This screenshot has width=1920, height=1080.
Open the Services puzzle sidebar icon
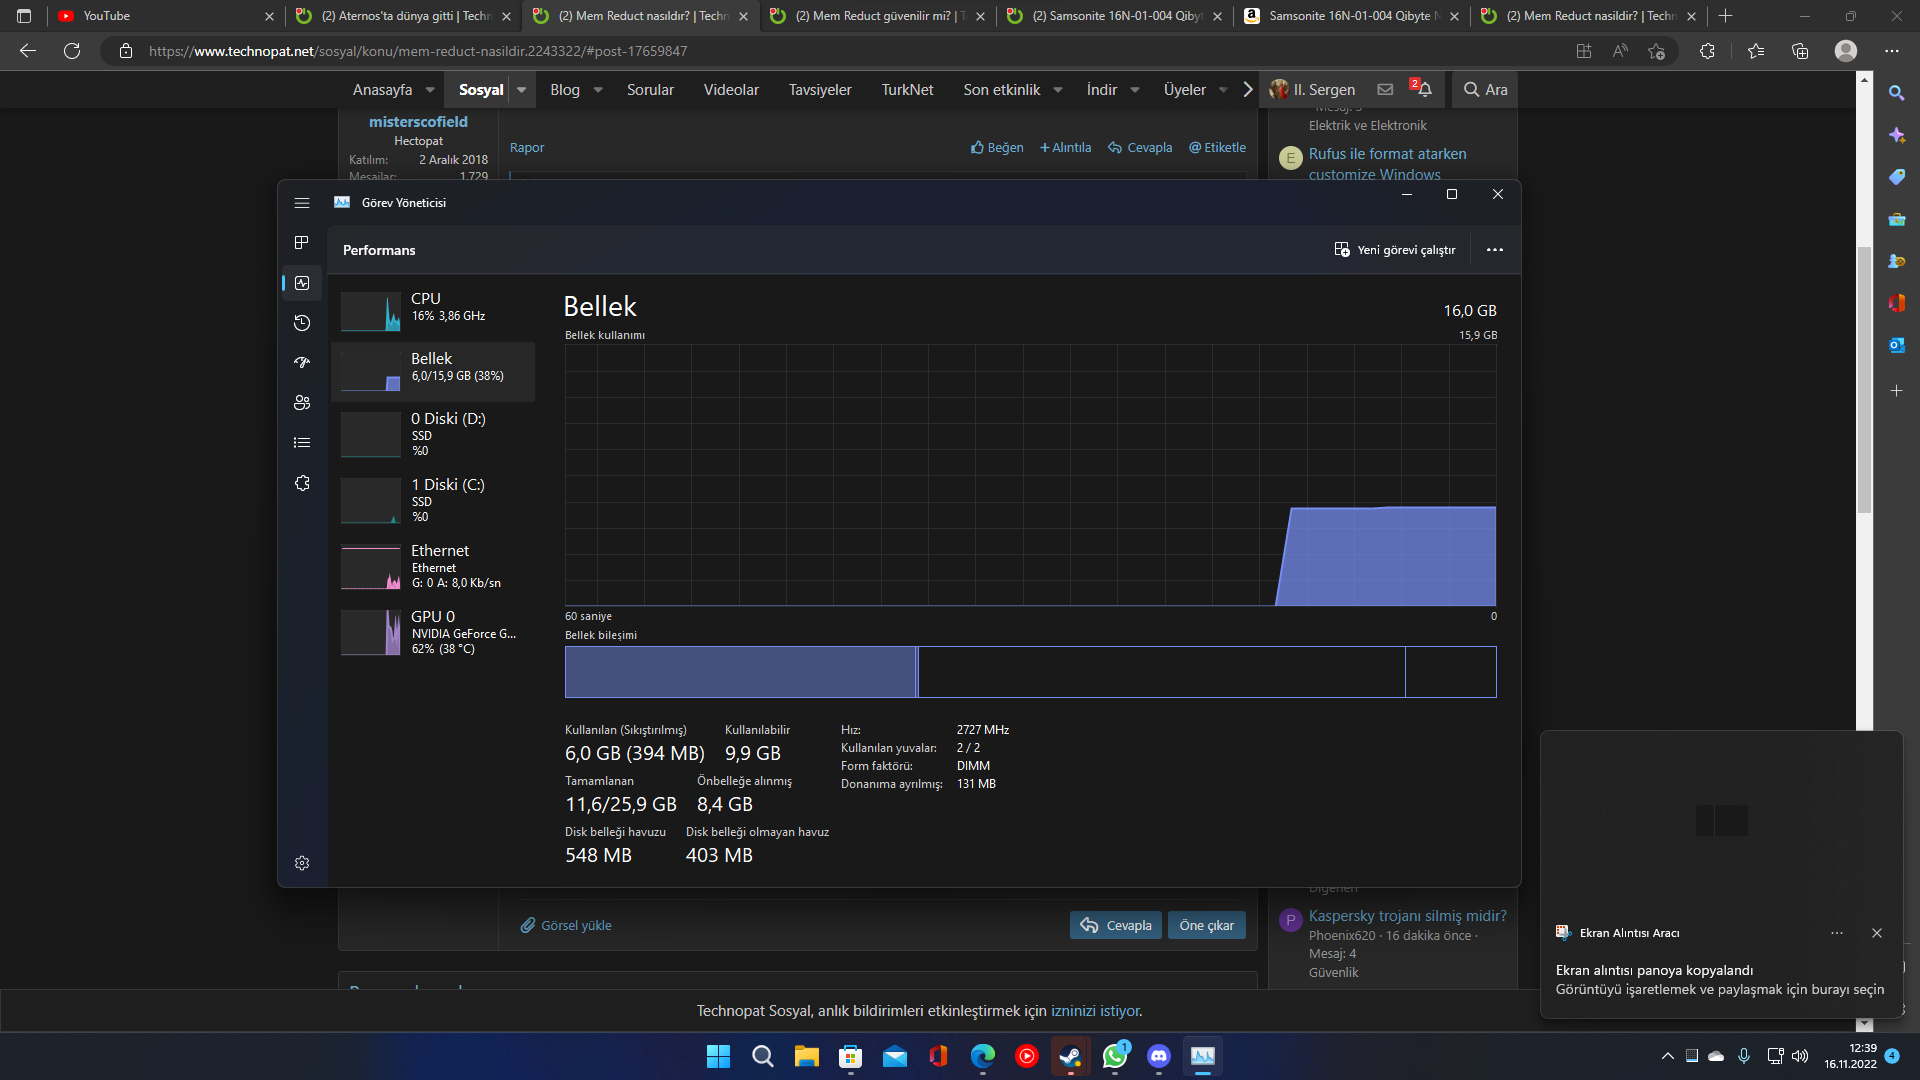point(301,483)
